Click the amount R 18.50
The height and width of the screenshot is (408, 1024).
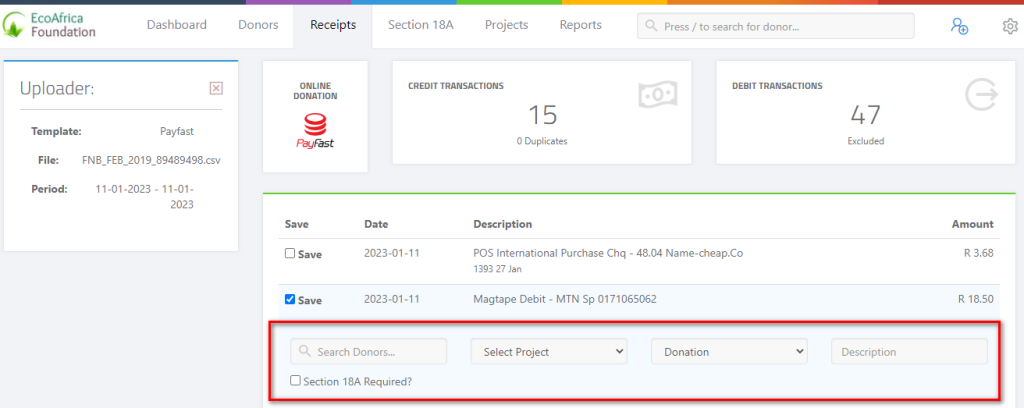(x=976, y=299)
